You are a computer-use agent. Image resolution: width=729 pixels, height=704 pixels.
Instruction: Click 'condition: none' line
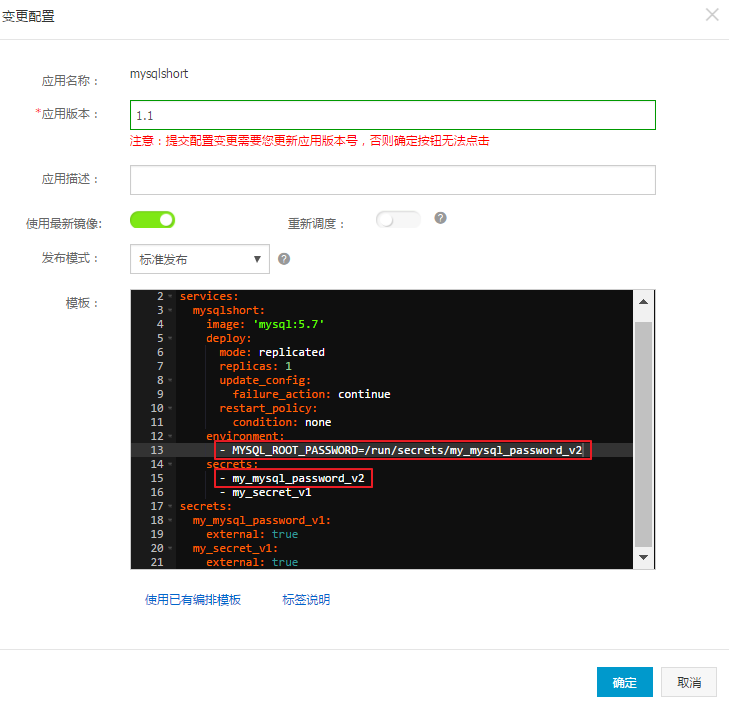click(x=282, y=422)
